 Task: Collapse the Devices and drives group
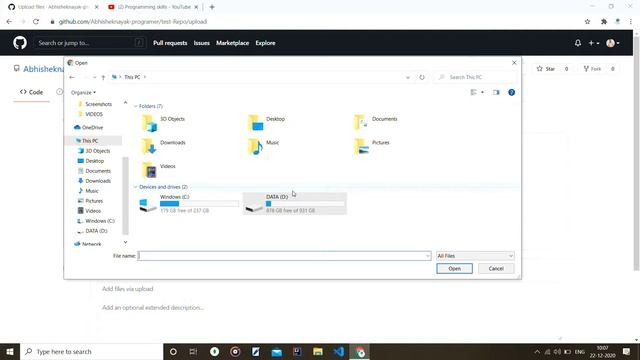tap(136, 187)
